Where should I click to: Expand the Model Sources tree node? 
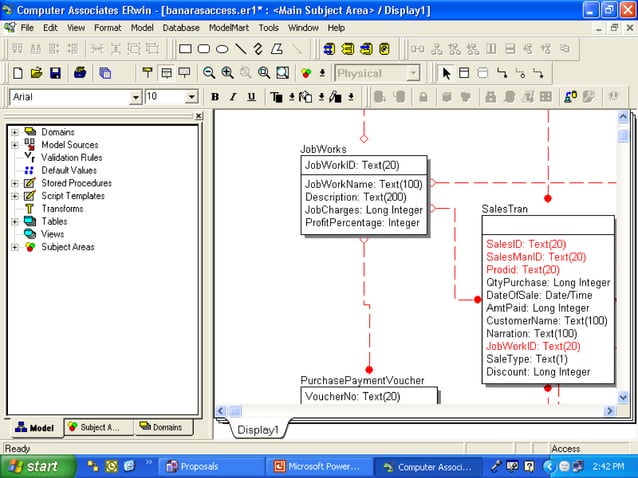click(x=15, y=145)
